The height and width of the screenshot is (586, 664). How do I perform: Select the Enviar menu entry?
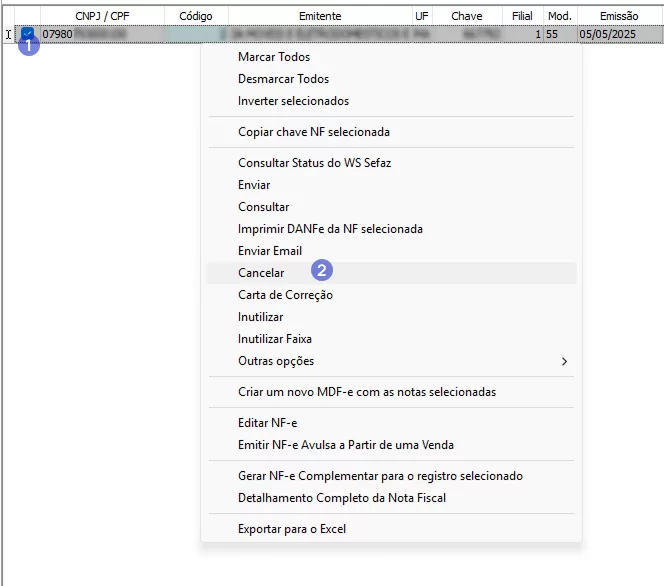(254, 185)
